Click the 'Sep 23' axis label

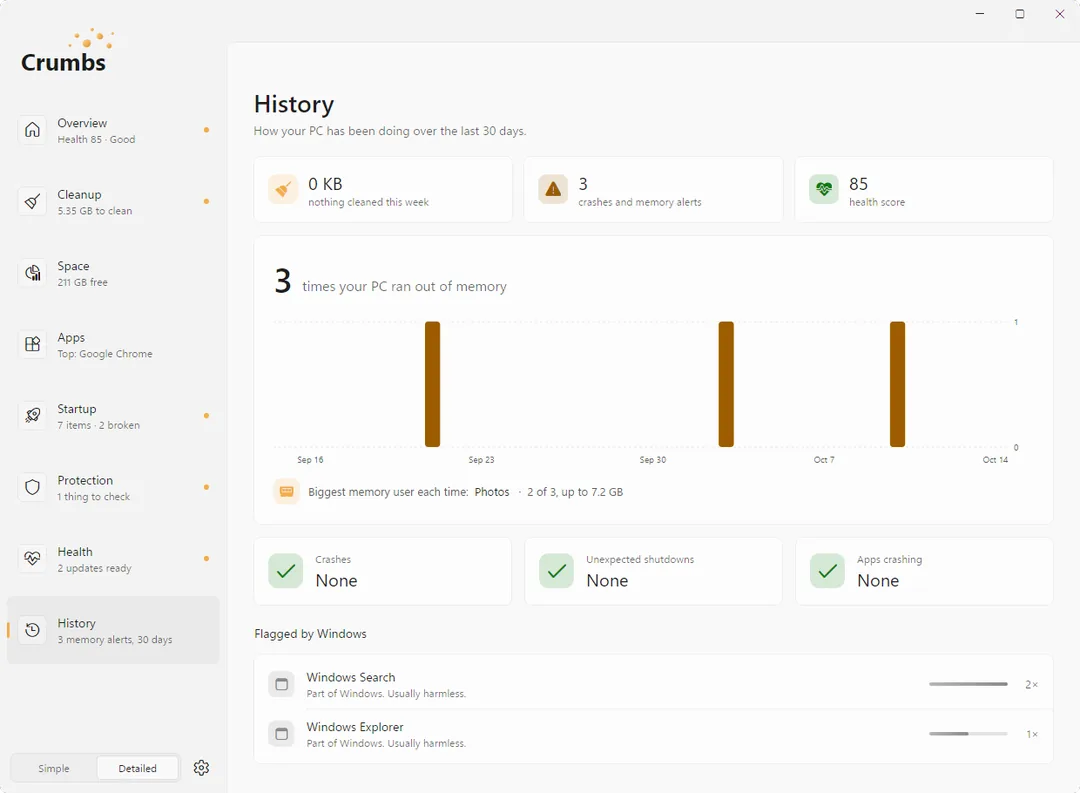coord(481,460)
